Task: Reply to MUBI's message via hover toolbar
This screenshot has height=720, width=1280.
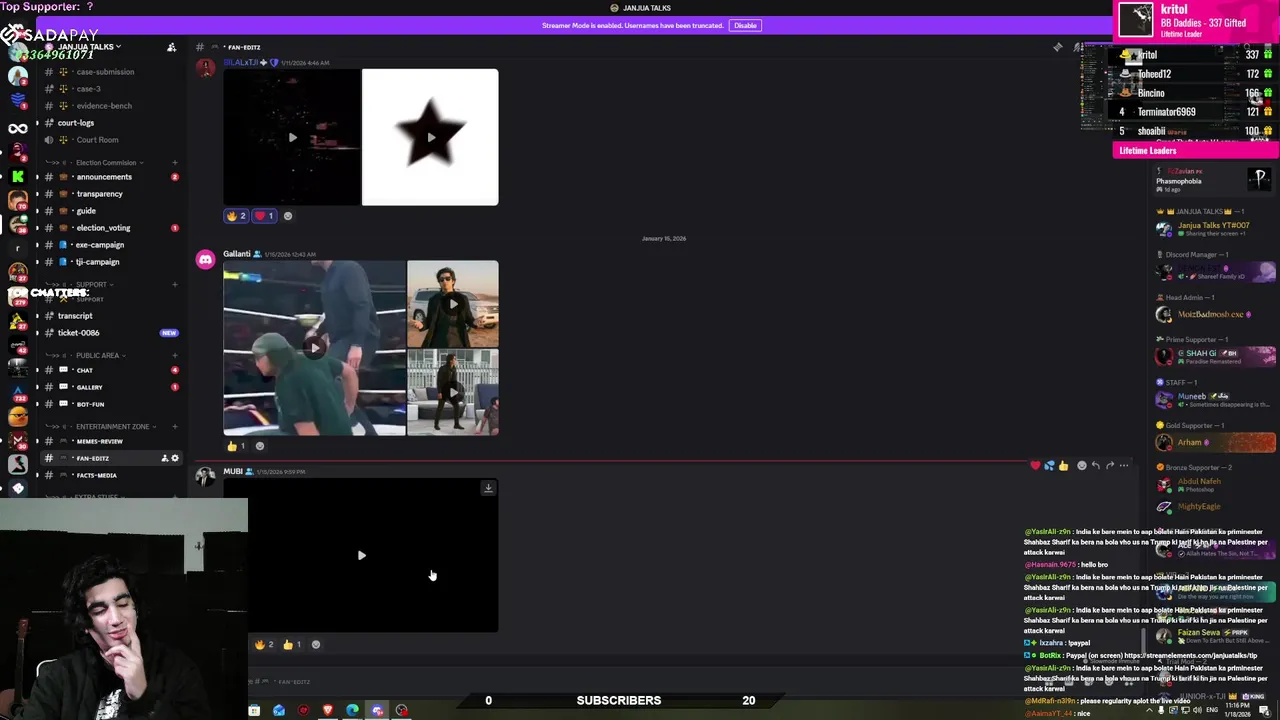Action: (x=1096, y=465)
